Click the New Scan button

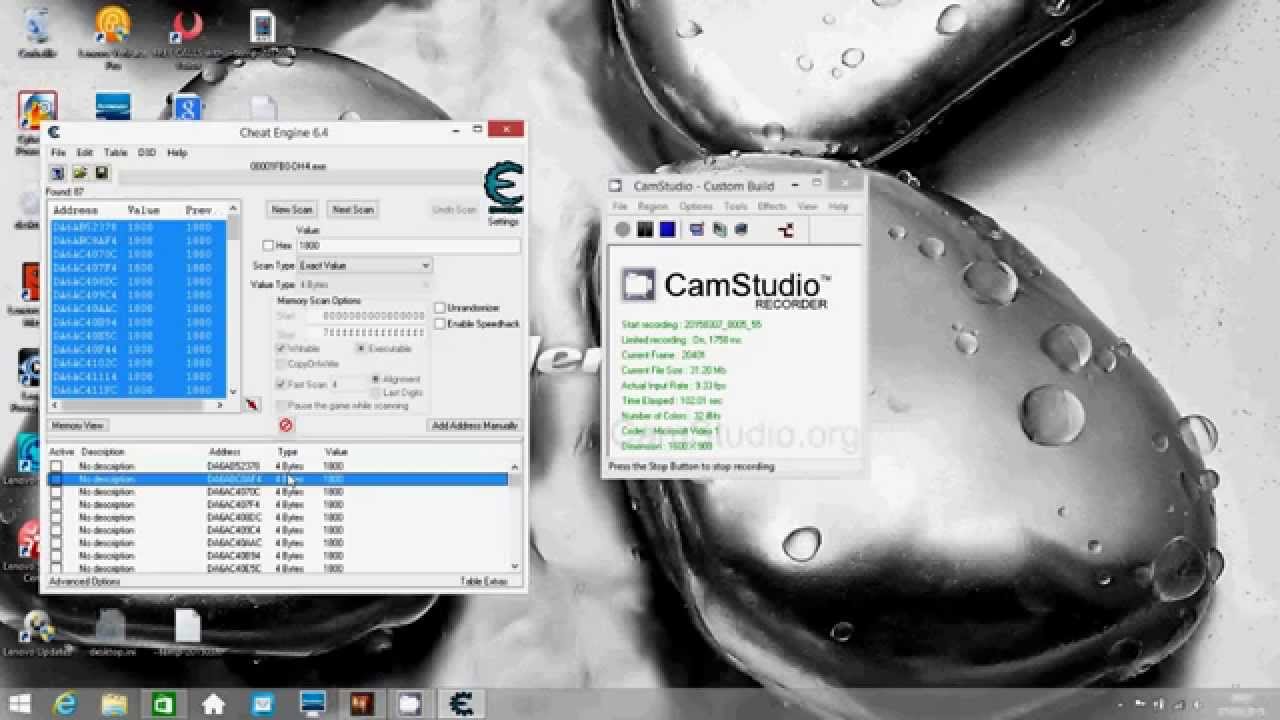(293, 209)
